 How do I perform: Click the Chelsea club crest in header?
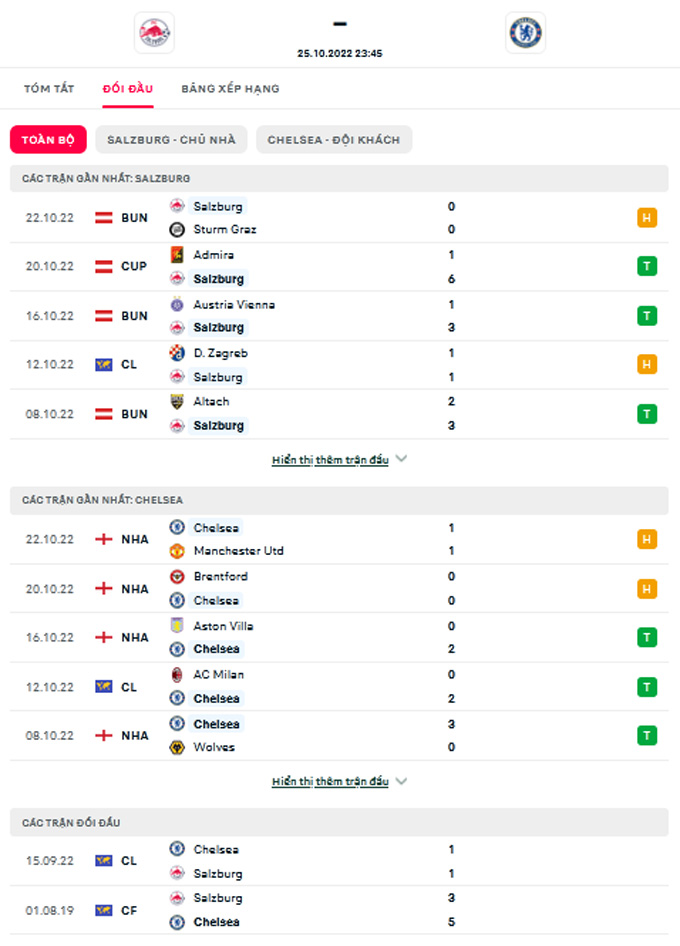(x=524, y=33)
